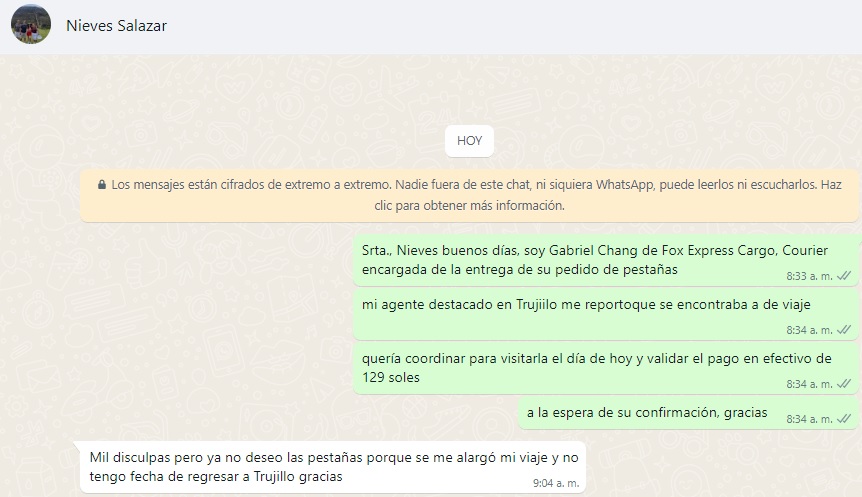862x497 pixels.
Task: Click the 8:33 a. m. timestamp
Action: coord(809,276)
